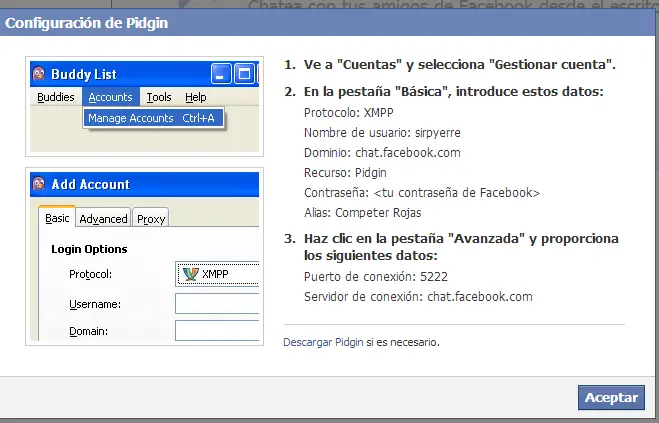The width and height of the screenshot is (659, 423).
Task: Click the text "Dominio: chat.facebook.com"
Action: click(382, 153)
